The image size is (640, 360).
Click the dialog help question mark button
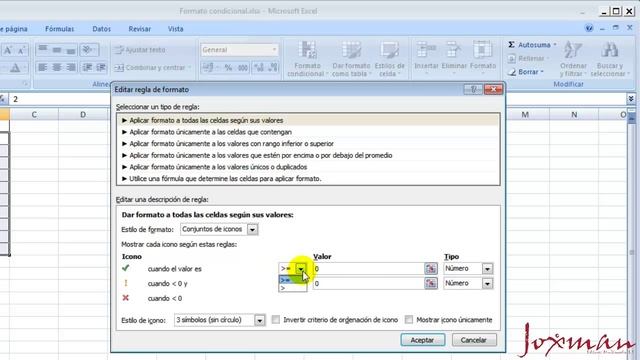coord(473,89)
